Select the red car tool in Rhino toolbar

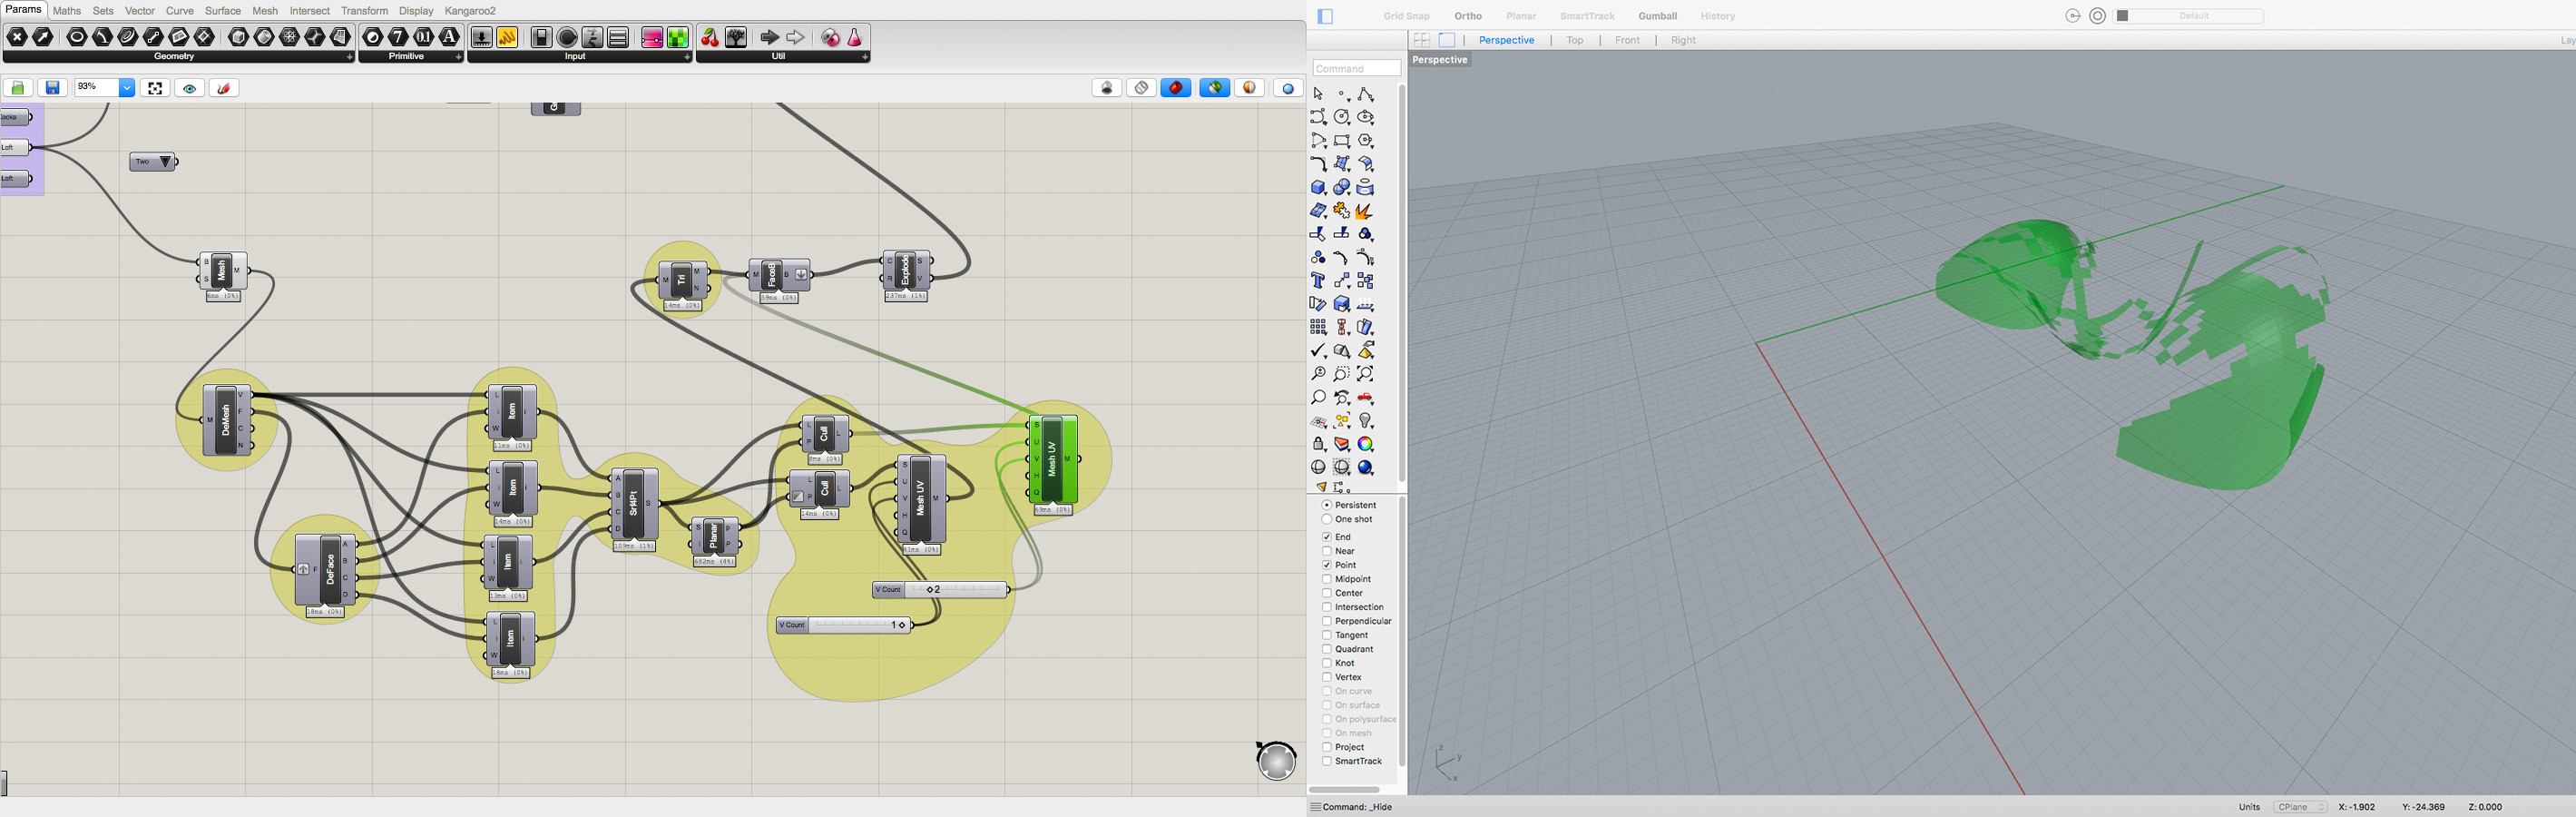click(x=1366, y=398)
